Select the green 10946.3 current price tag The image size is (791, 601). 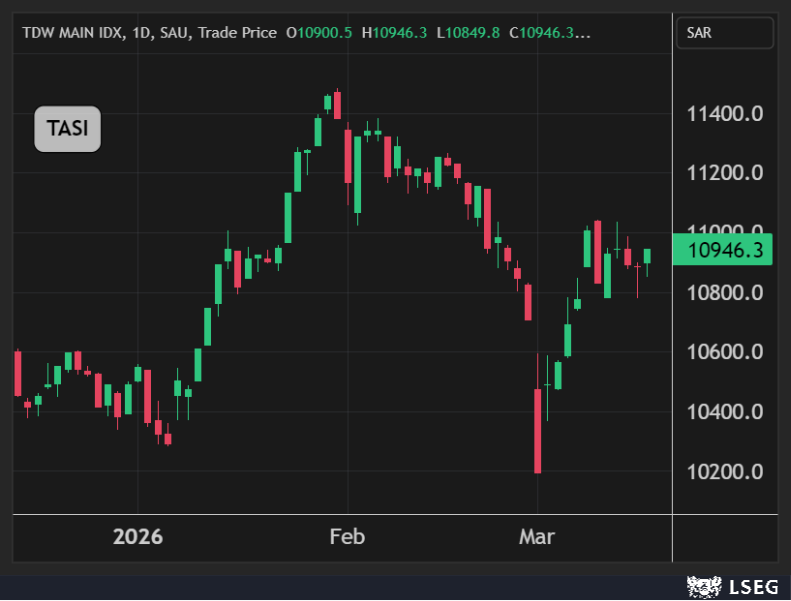pos(722,250)
